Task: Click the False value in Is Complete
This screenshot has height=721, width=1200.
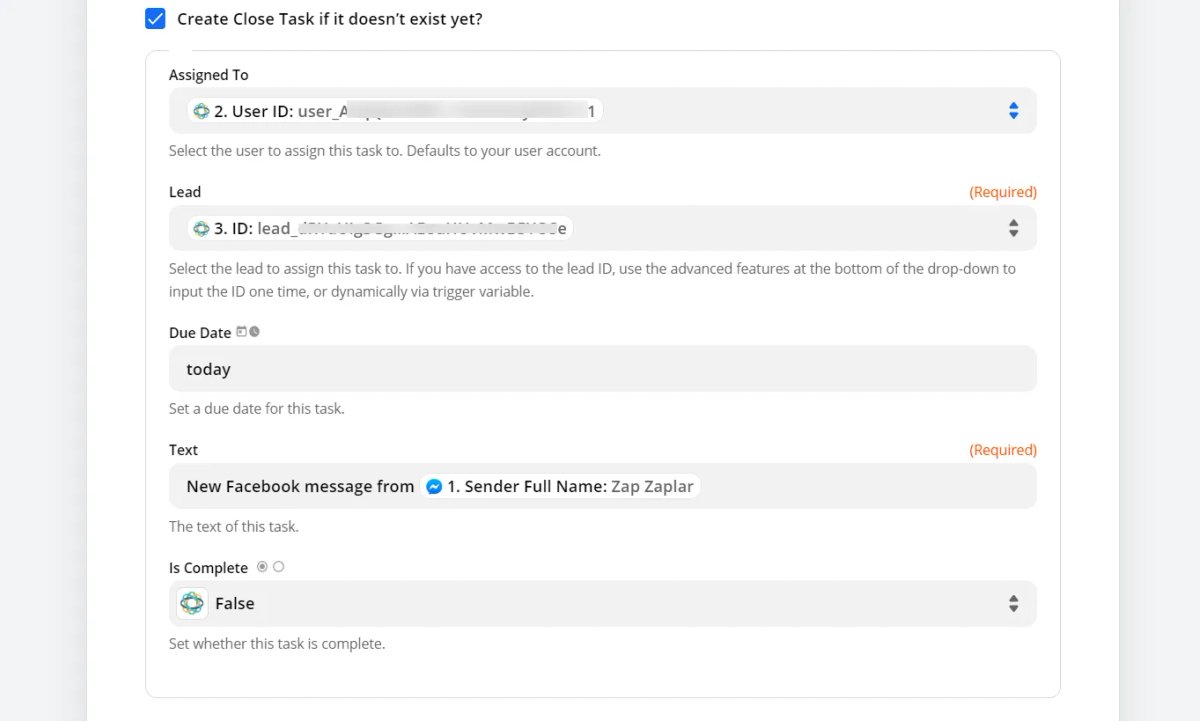Action: click(x=235, y=604)
